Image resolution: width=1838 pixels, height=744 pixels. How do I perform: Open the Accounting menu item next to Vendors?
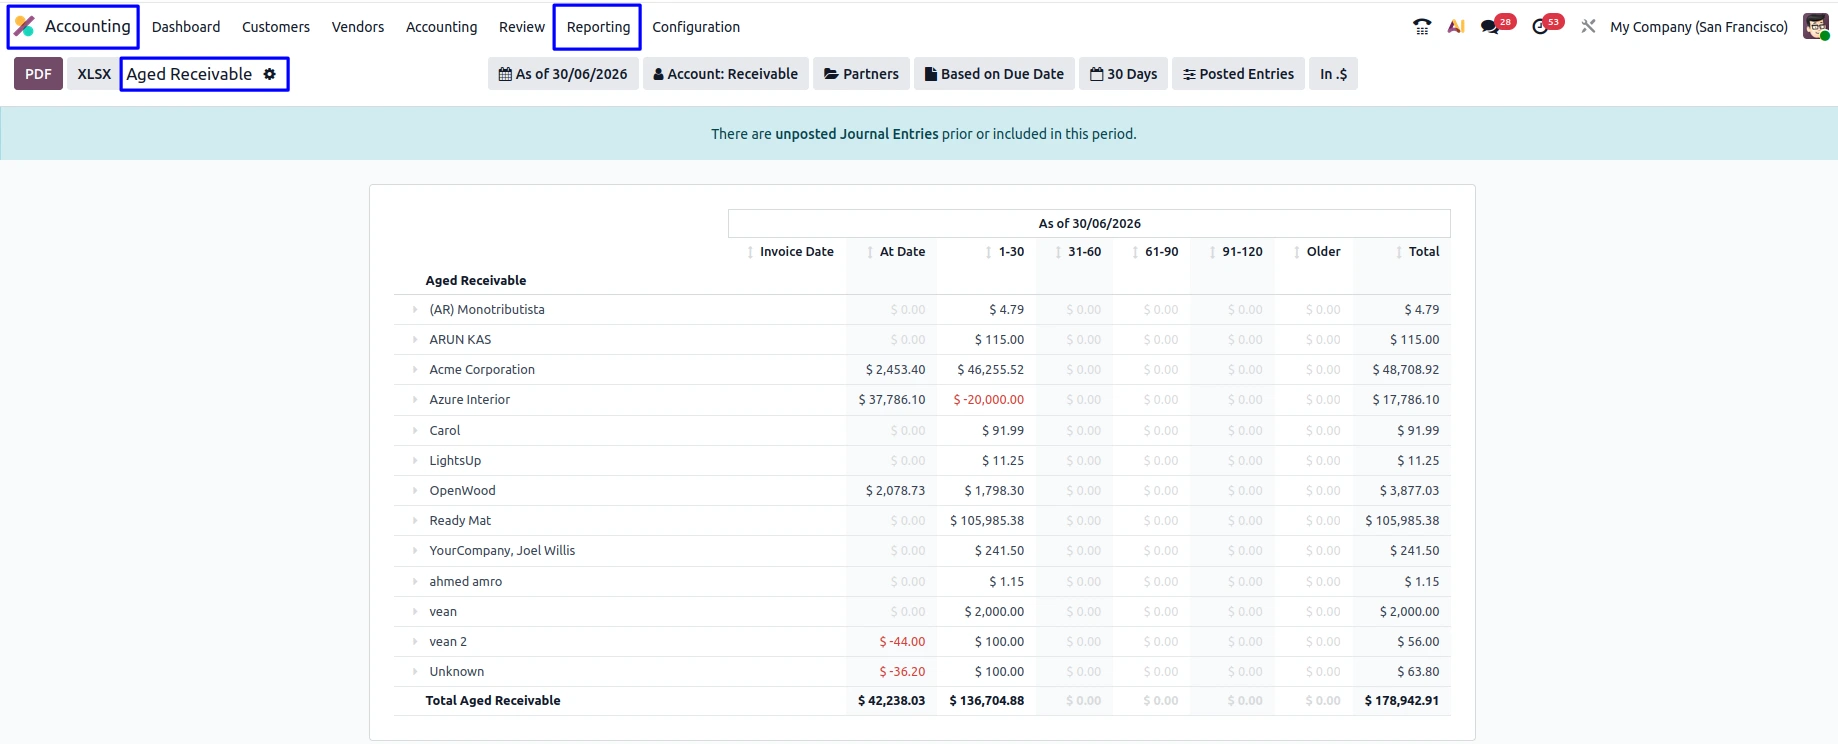point(441,27)
